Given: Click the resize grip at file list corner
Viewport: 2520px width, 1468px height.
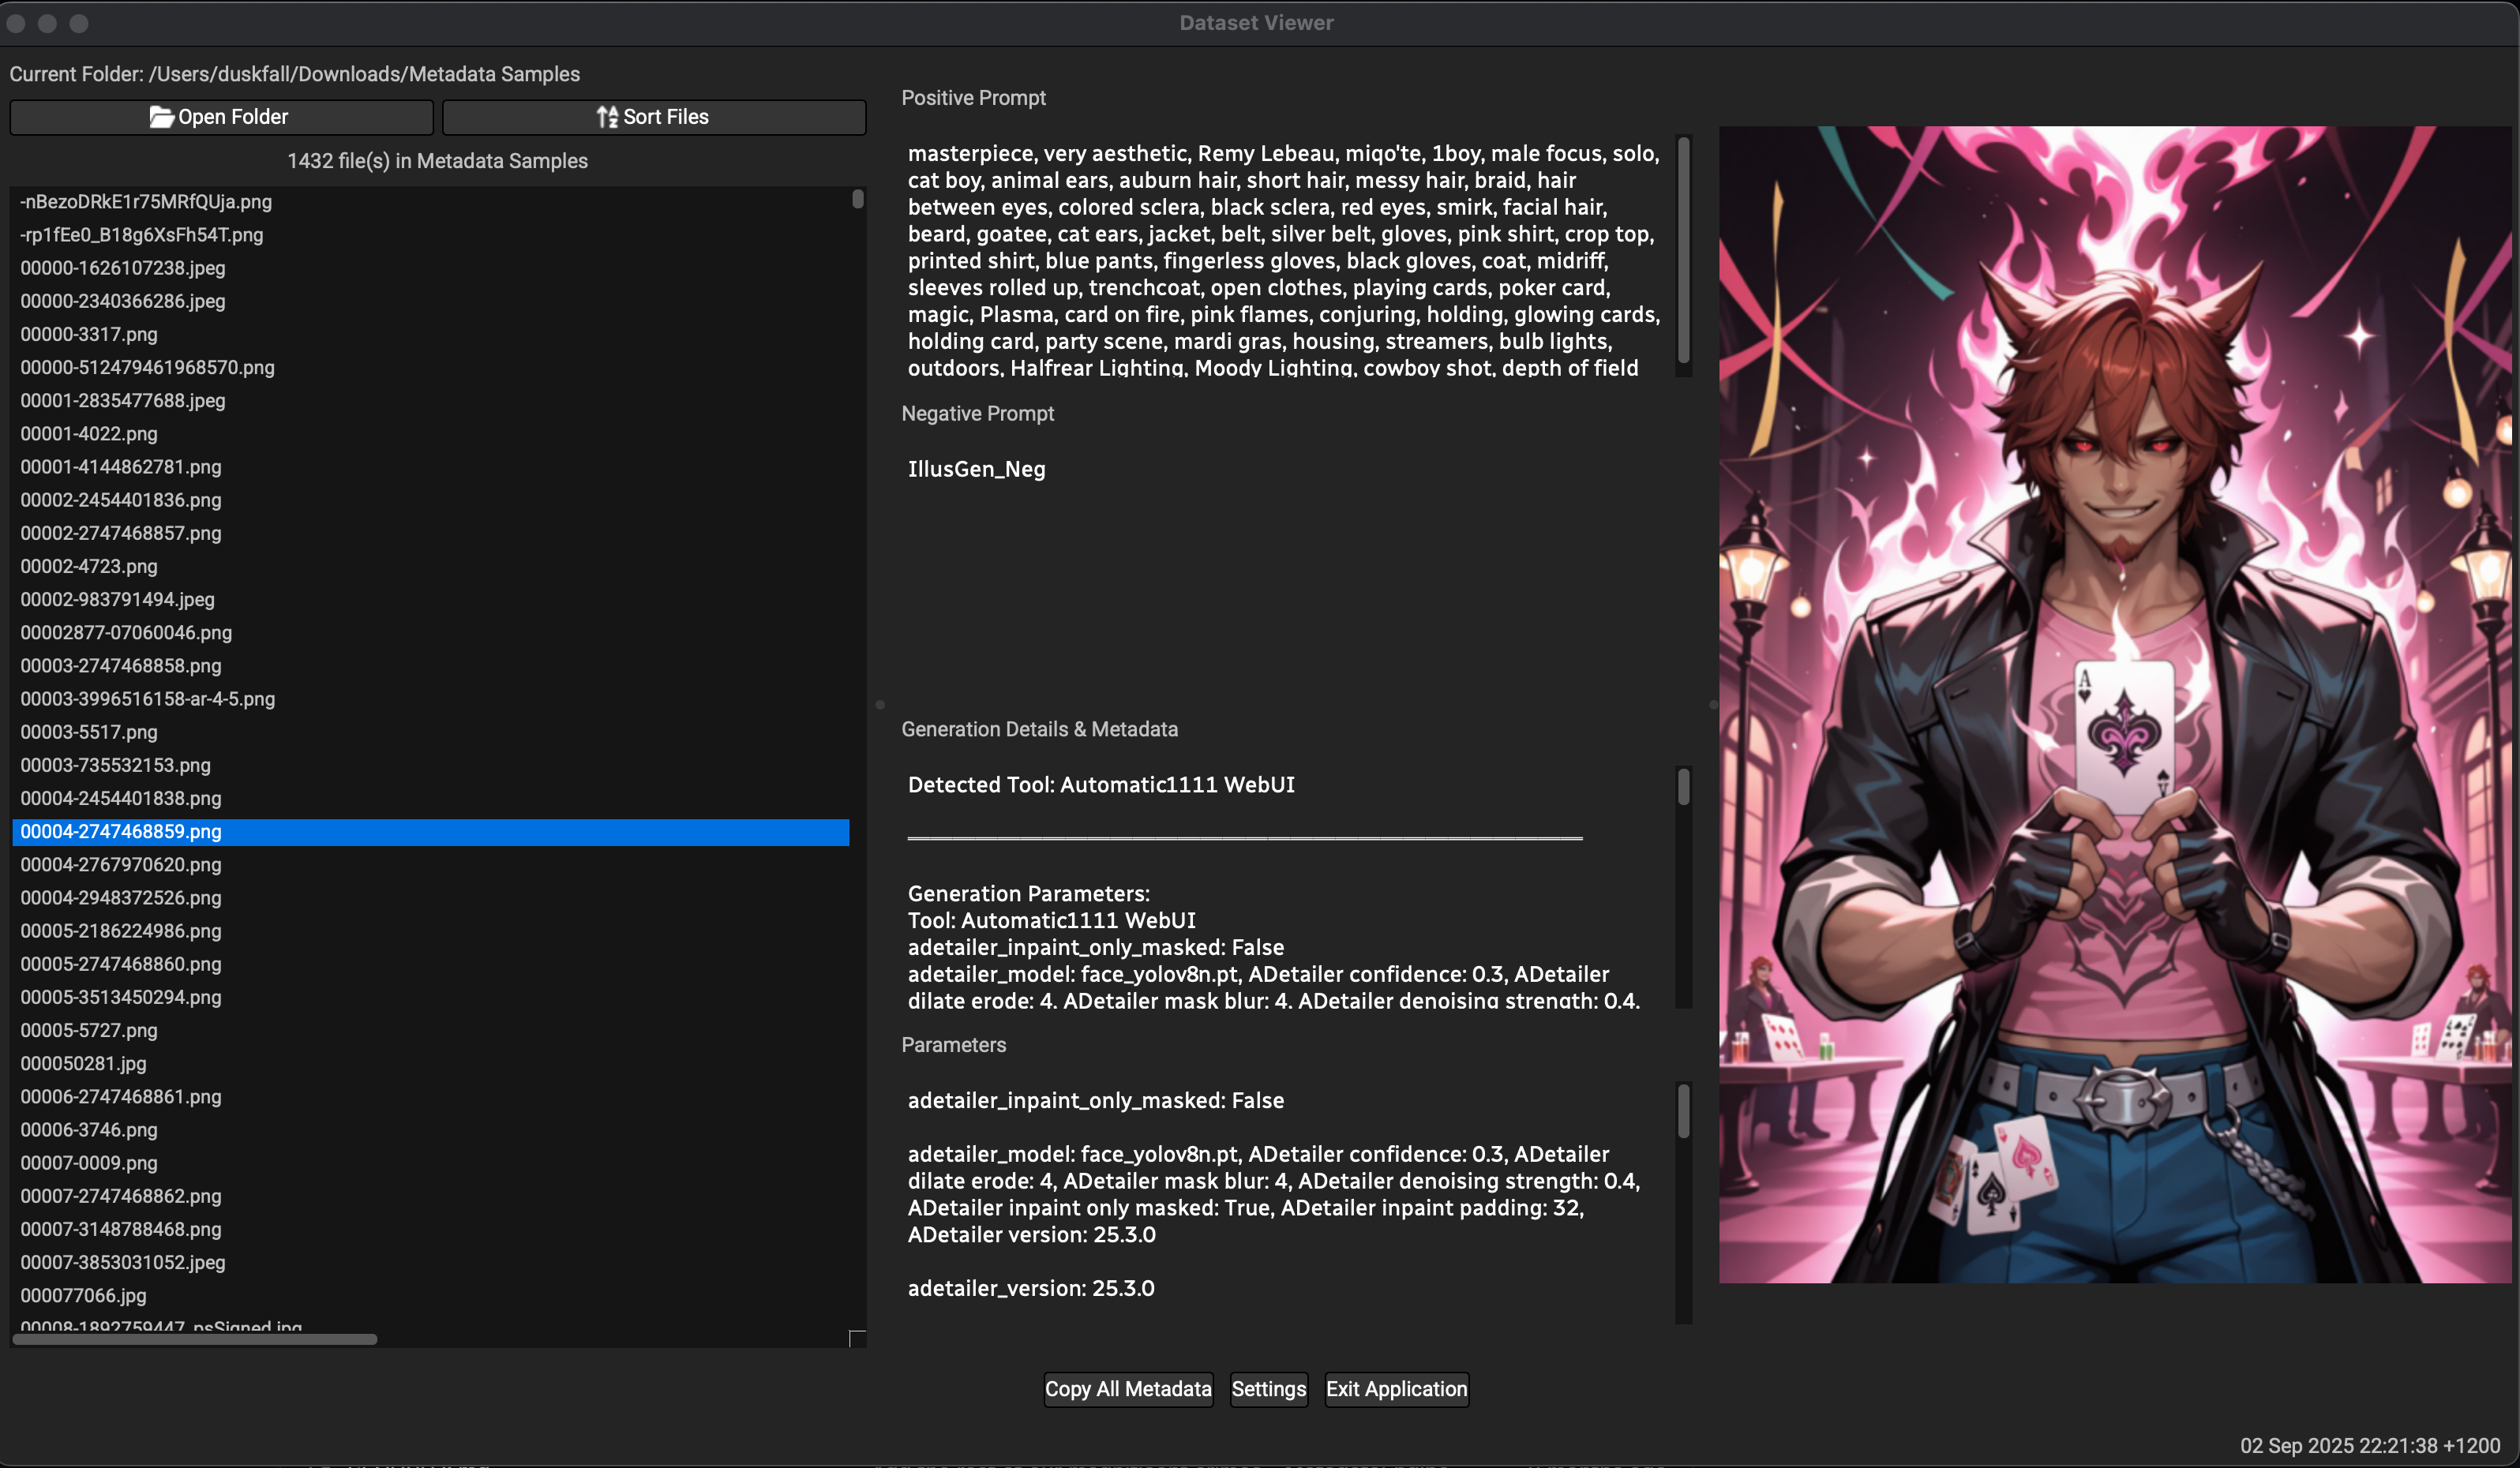Looking at the screenshot, I should tap(857, 1338).
